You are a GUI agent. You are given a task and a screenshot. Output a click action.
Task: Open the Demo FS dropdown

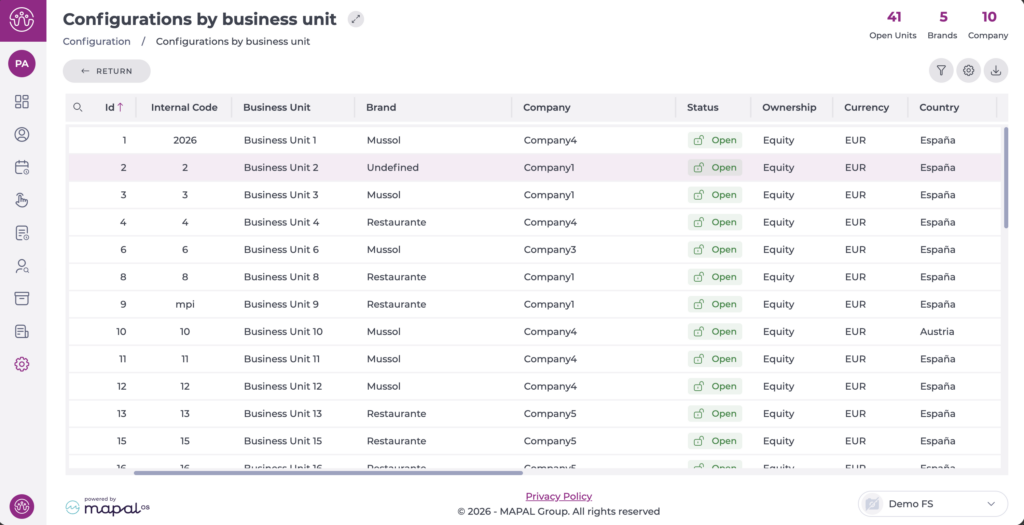(932, 504)
